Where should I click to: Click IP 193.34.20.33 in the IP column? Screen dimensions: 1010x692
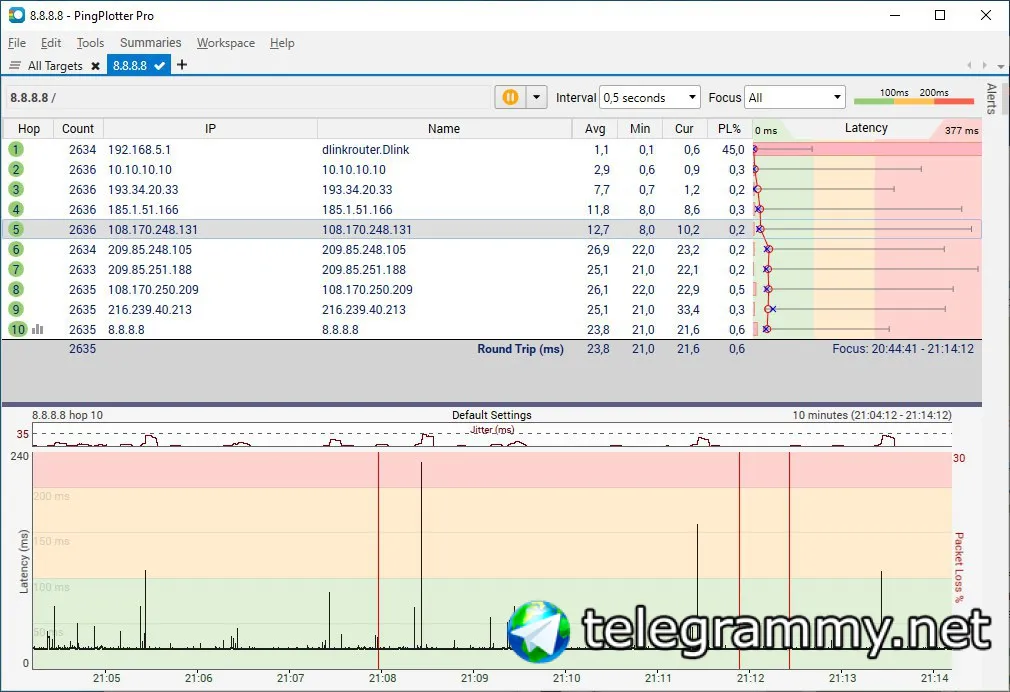pyautogui.click(x=143, y=189)
